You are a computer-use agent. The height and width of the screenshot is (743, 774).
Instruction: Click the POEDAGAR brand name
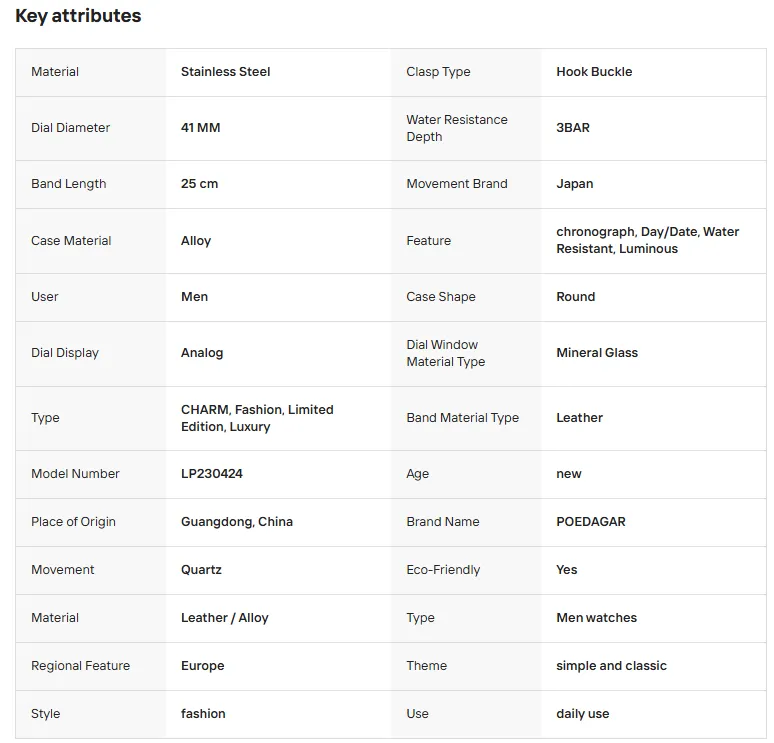tap(591, 521)
